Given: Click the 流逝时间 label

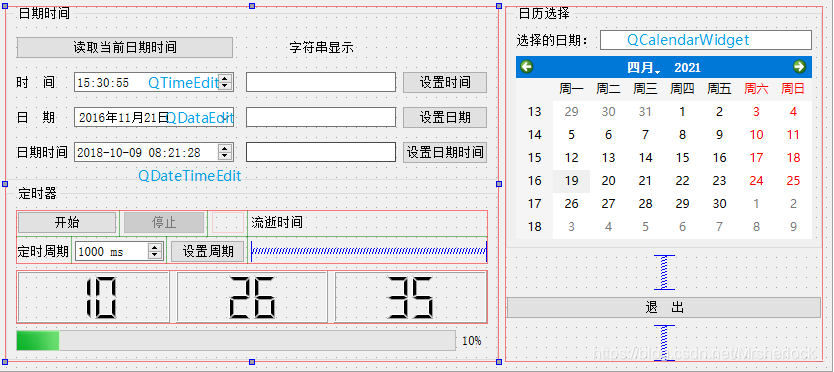Looking at the screenshot, I should [x=277, y=222].
